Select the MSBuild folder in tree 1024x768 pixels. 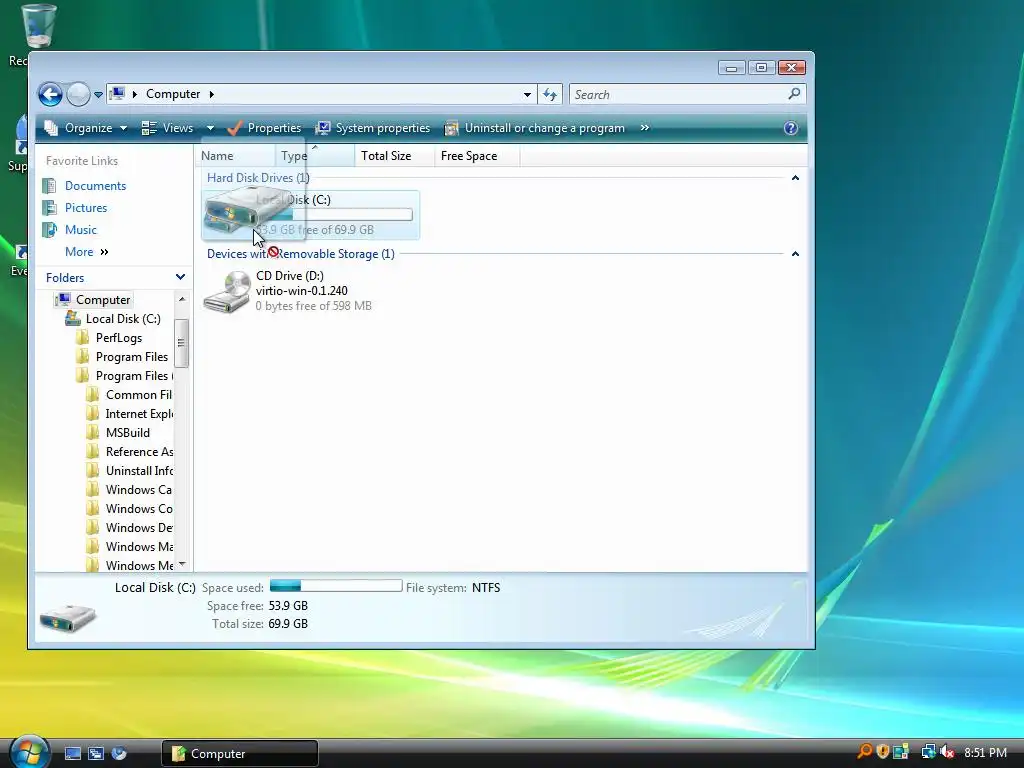coord(127,433)
